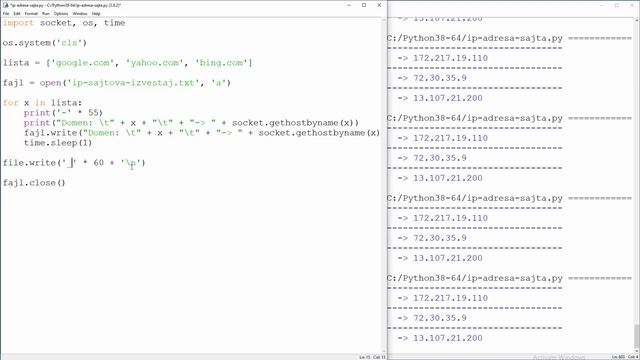Click the IDLE file icon in editor title bar

point(5,5)
